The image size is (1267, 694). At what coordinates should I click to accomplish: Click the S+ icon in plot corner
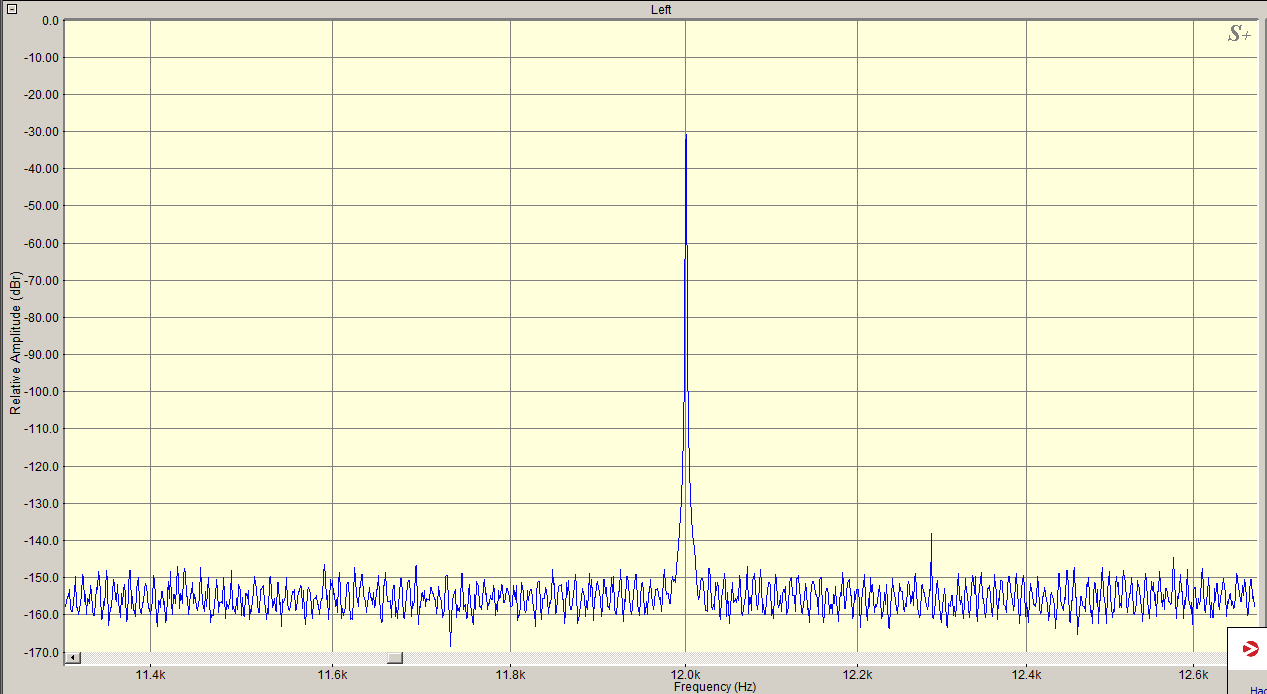(x=1239, y=34)
